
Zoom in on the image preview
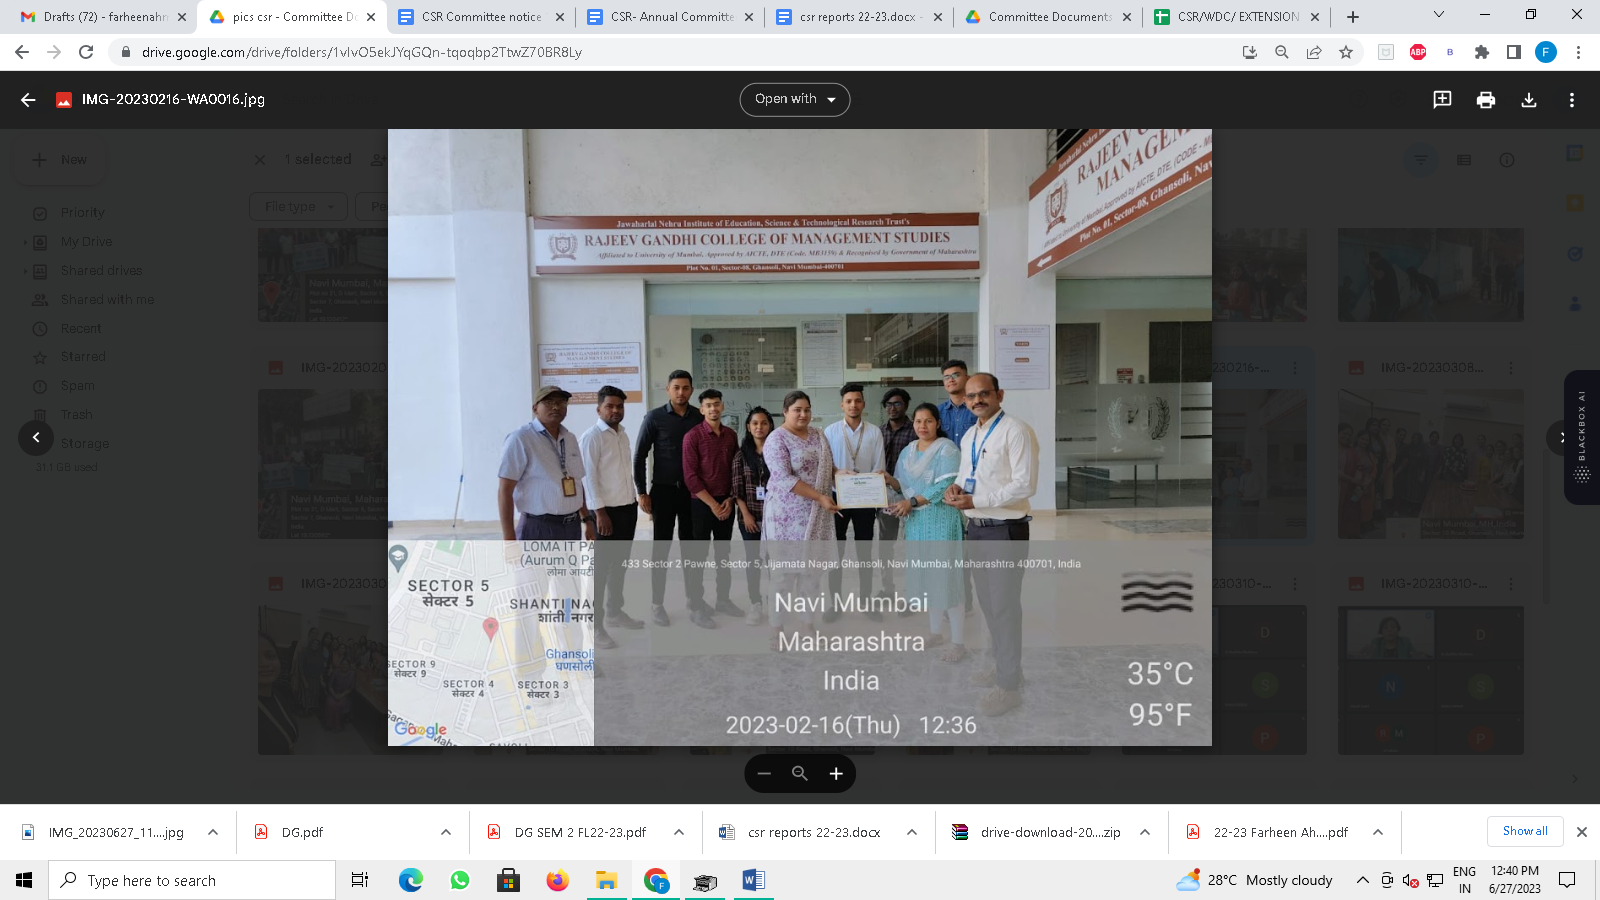[x=836, y=773]
